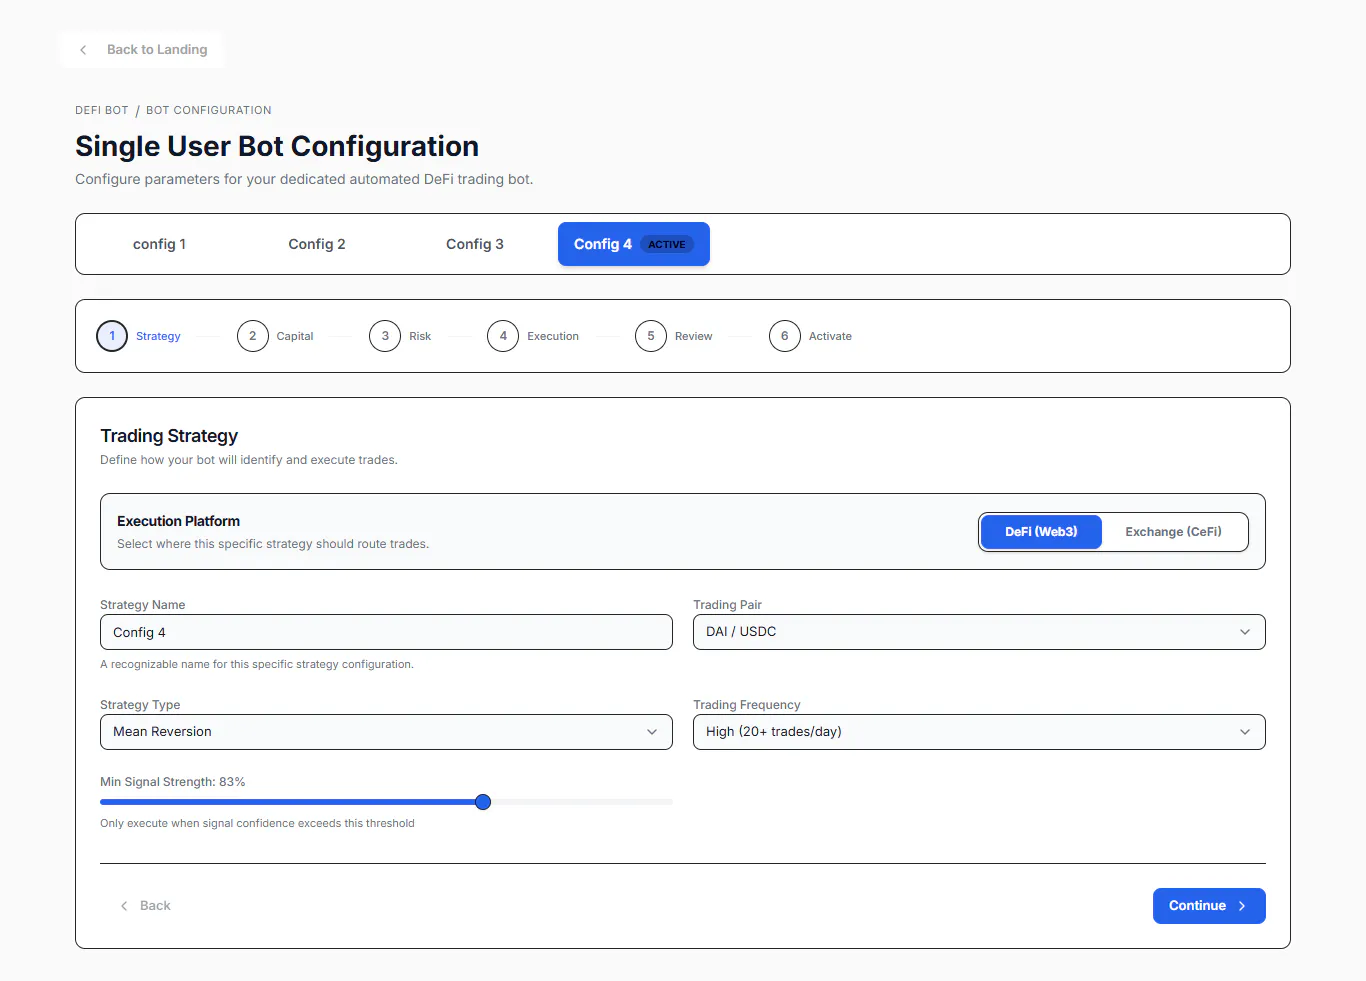
Task: Click step 6 circle for Activate
Action: pos(785,336)
